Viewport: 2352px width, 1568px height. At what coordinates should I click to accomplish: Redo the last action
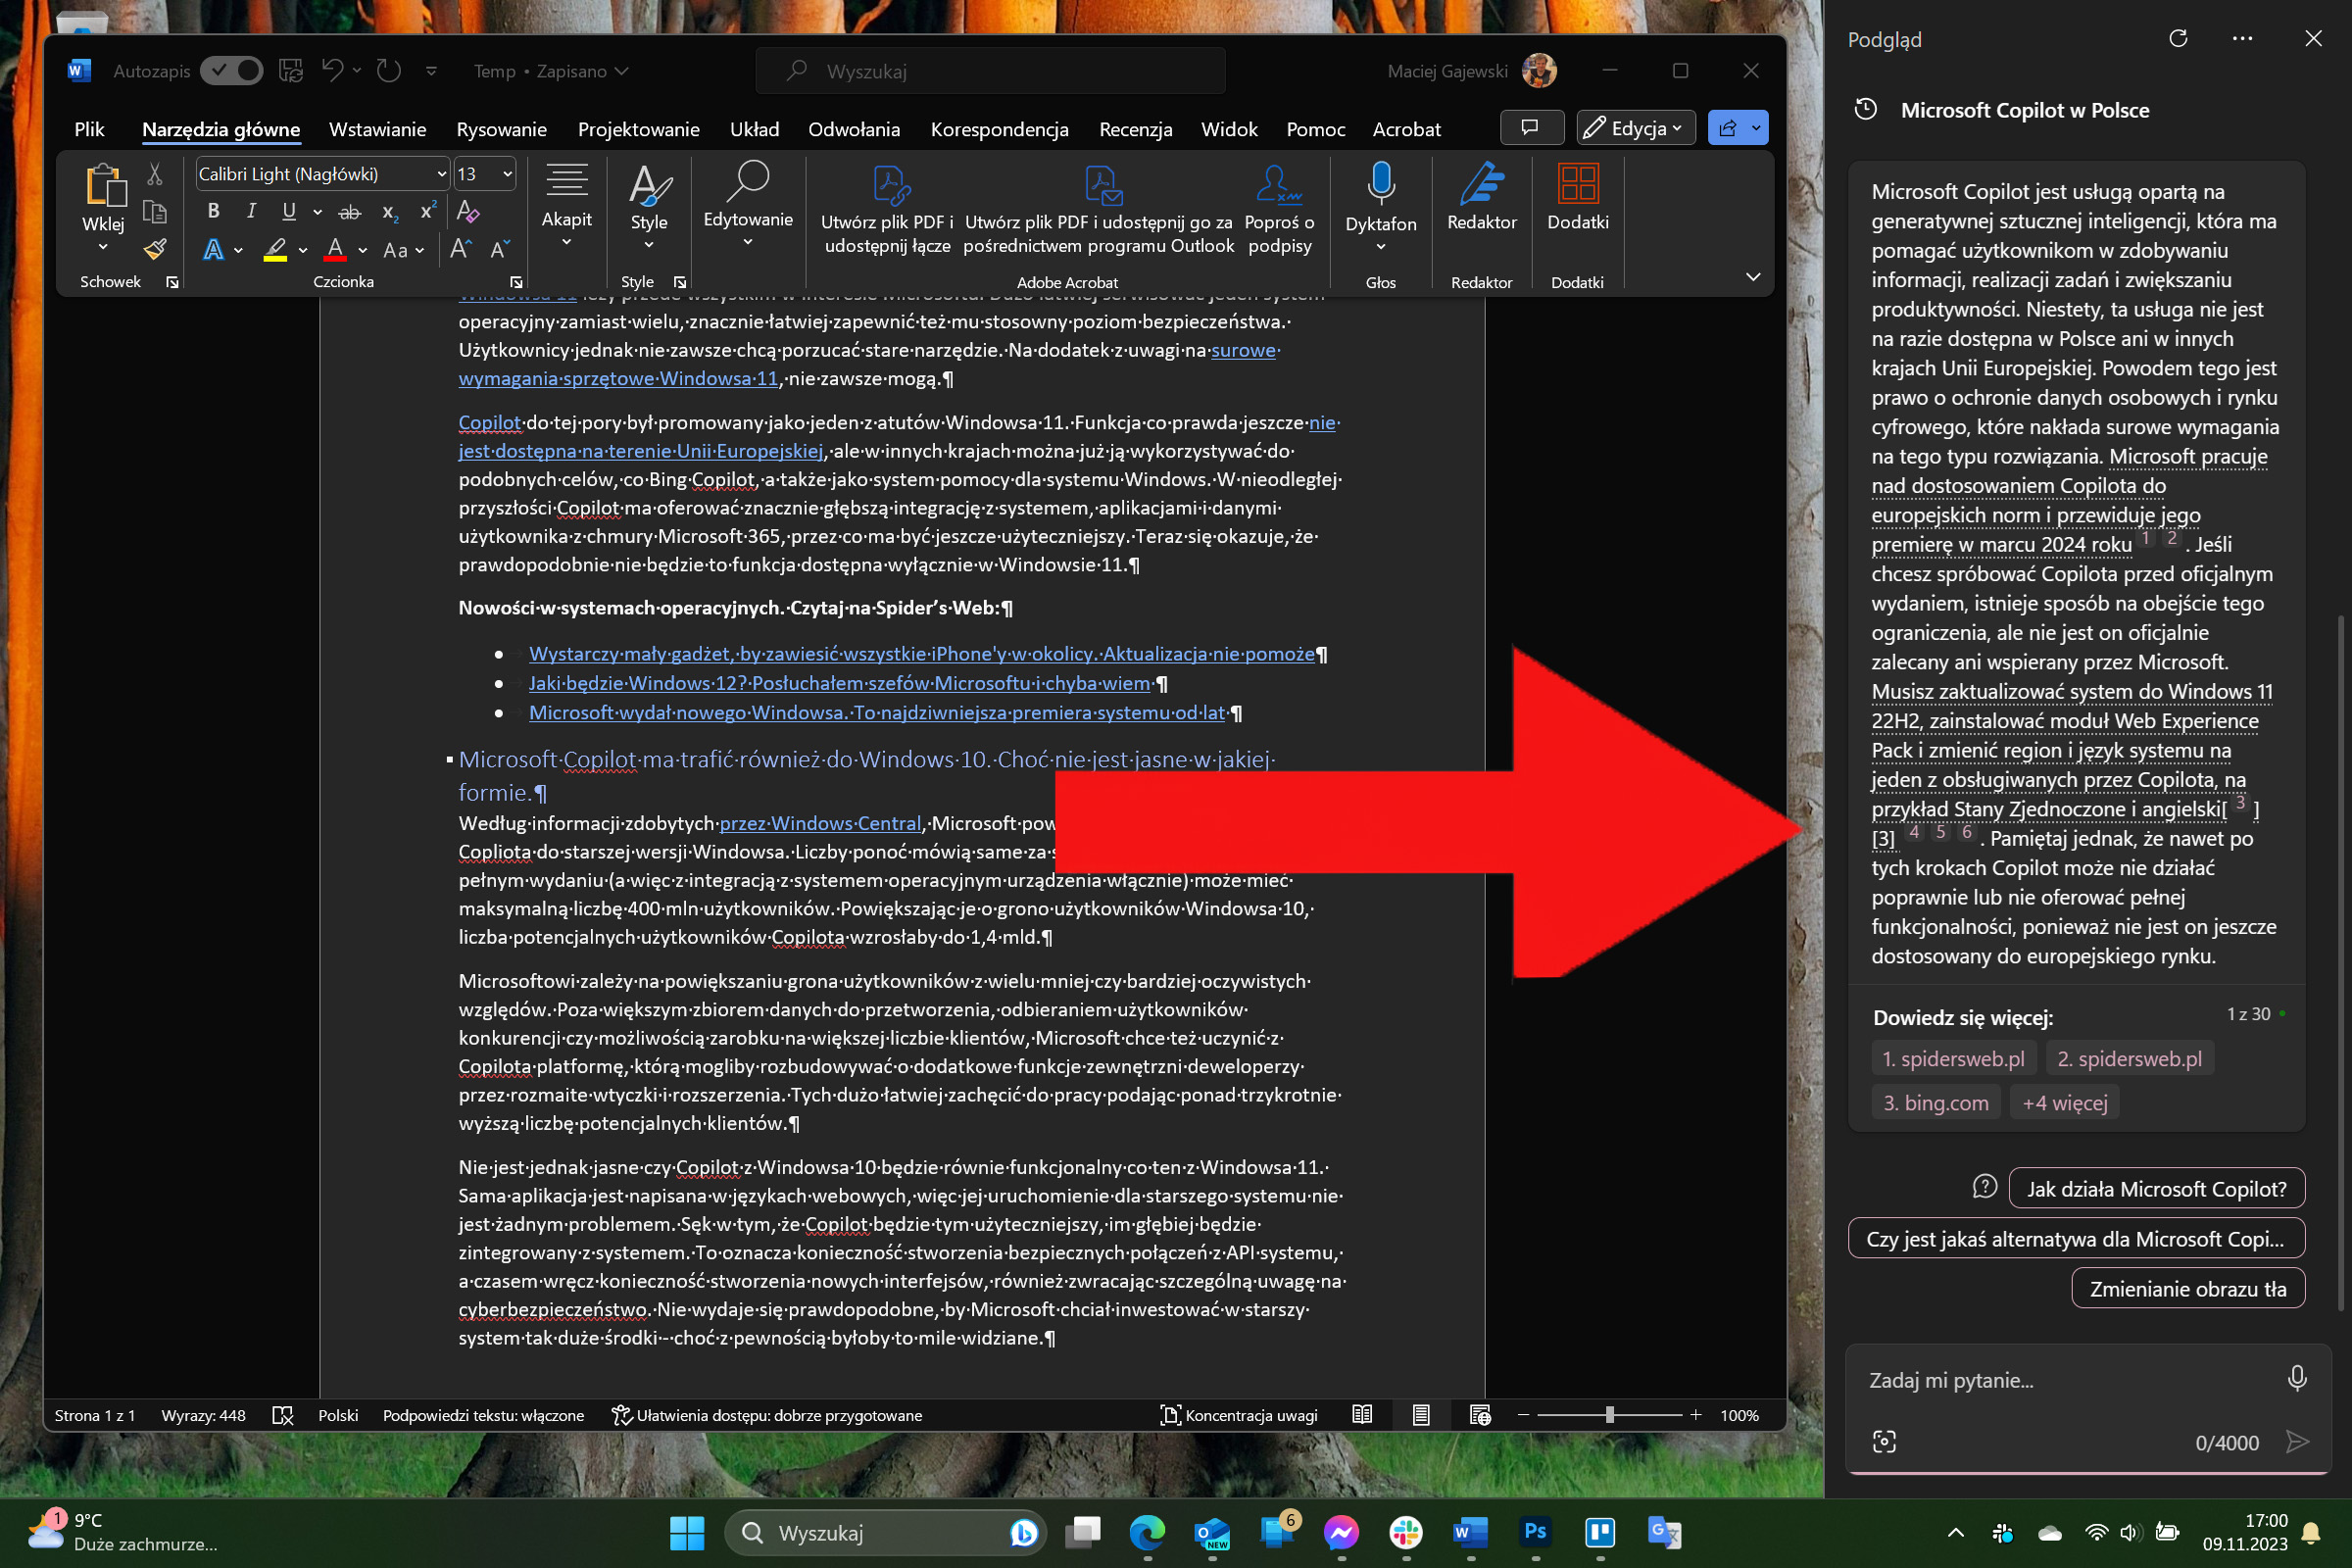pos(389,71)
